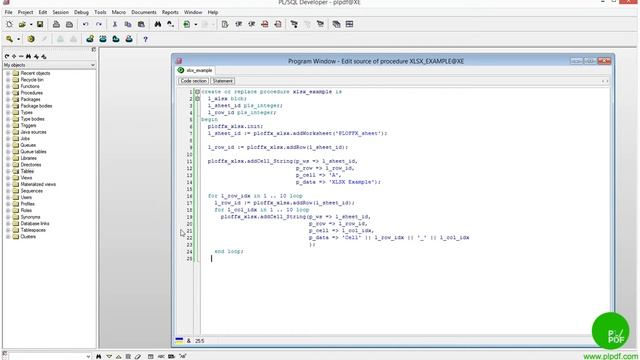The width and height of the screenshot is (640, 360).
Task: Click the eraser icon in the bottom search bar
Action: click(x=138, y=356)
